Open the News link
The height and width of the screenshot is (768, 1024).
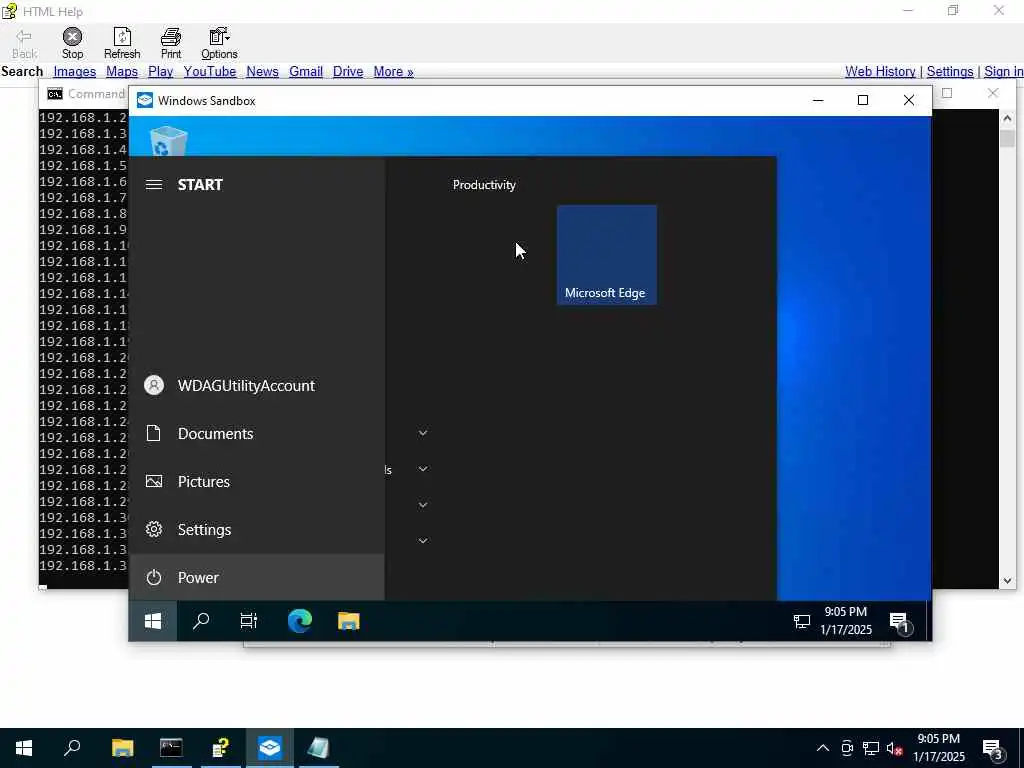[x=263, y=71]
